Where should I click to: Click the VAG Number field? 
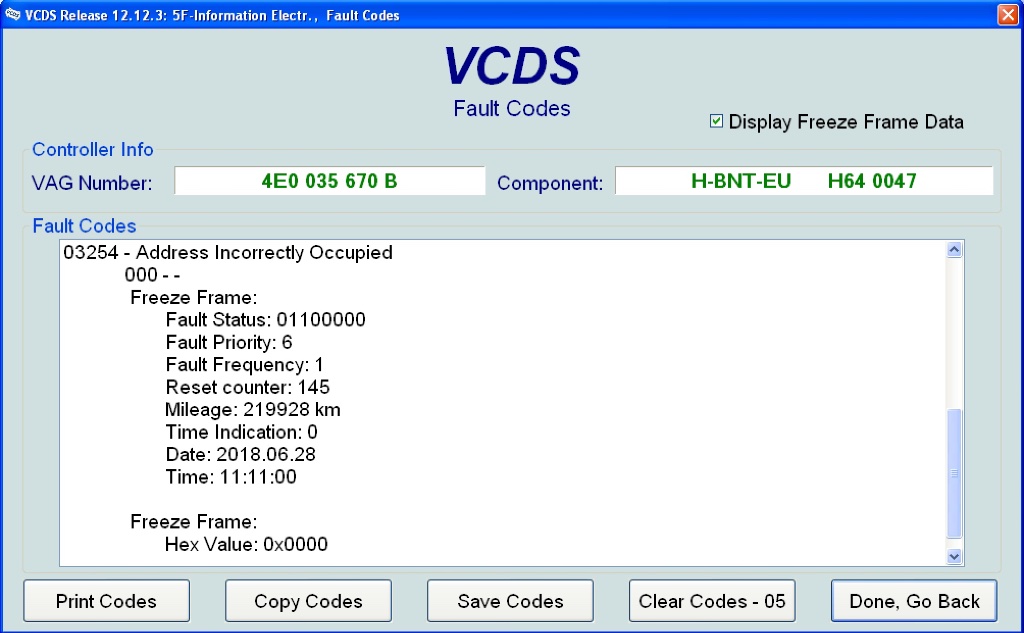(329, 181)
